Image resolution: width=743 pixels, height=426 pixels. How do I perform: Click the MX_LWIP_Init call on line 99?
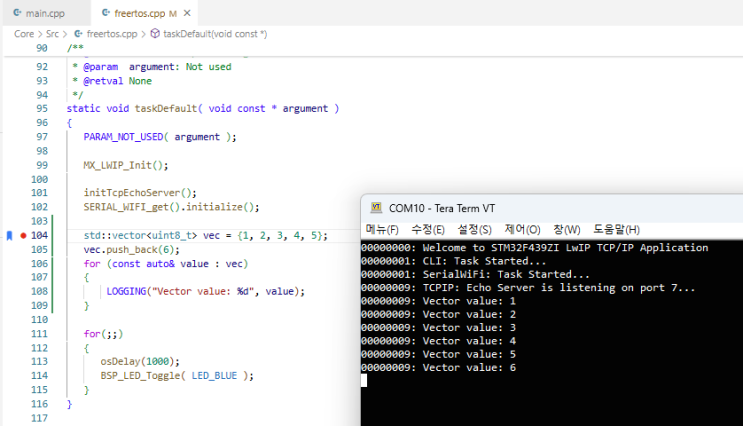126,165
